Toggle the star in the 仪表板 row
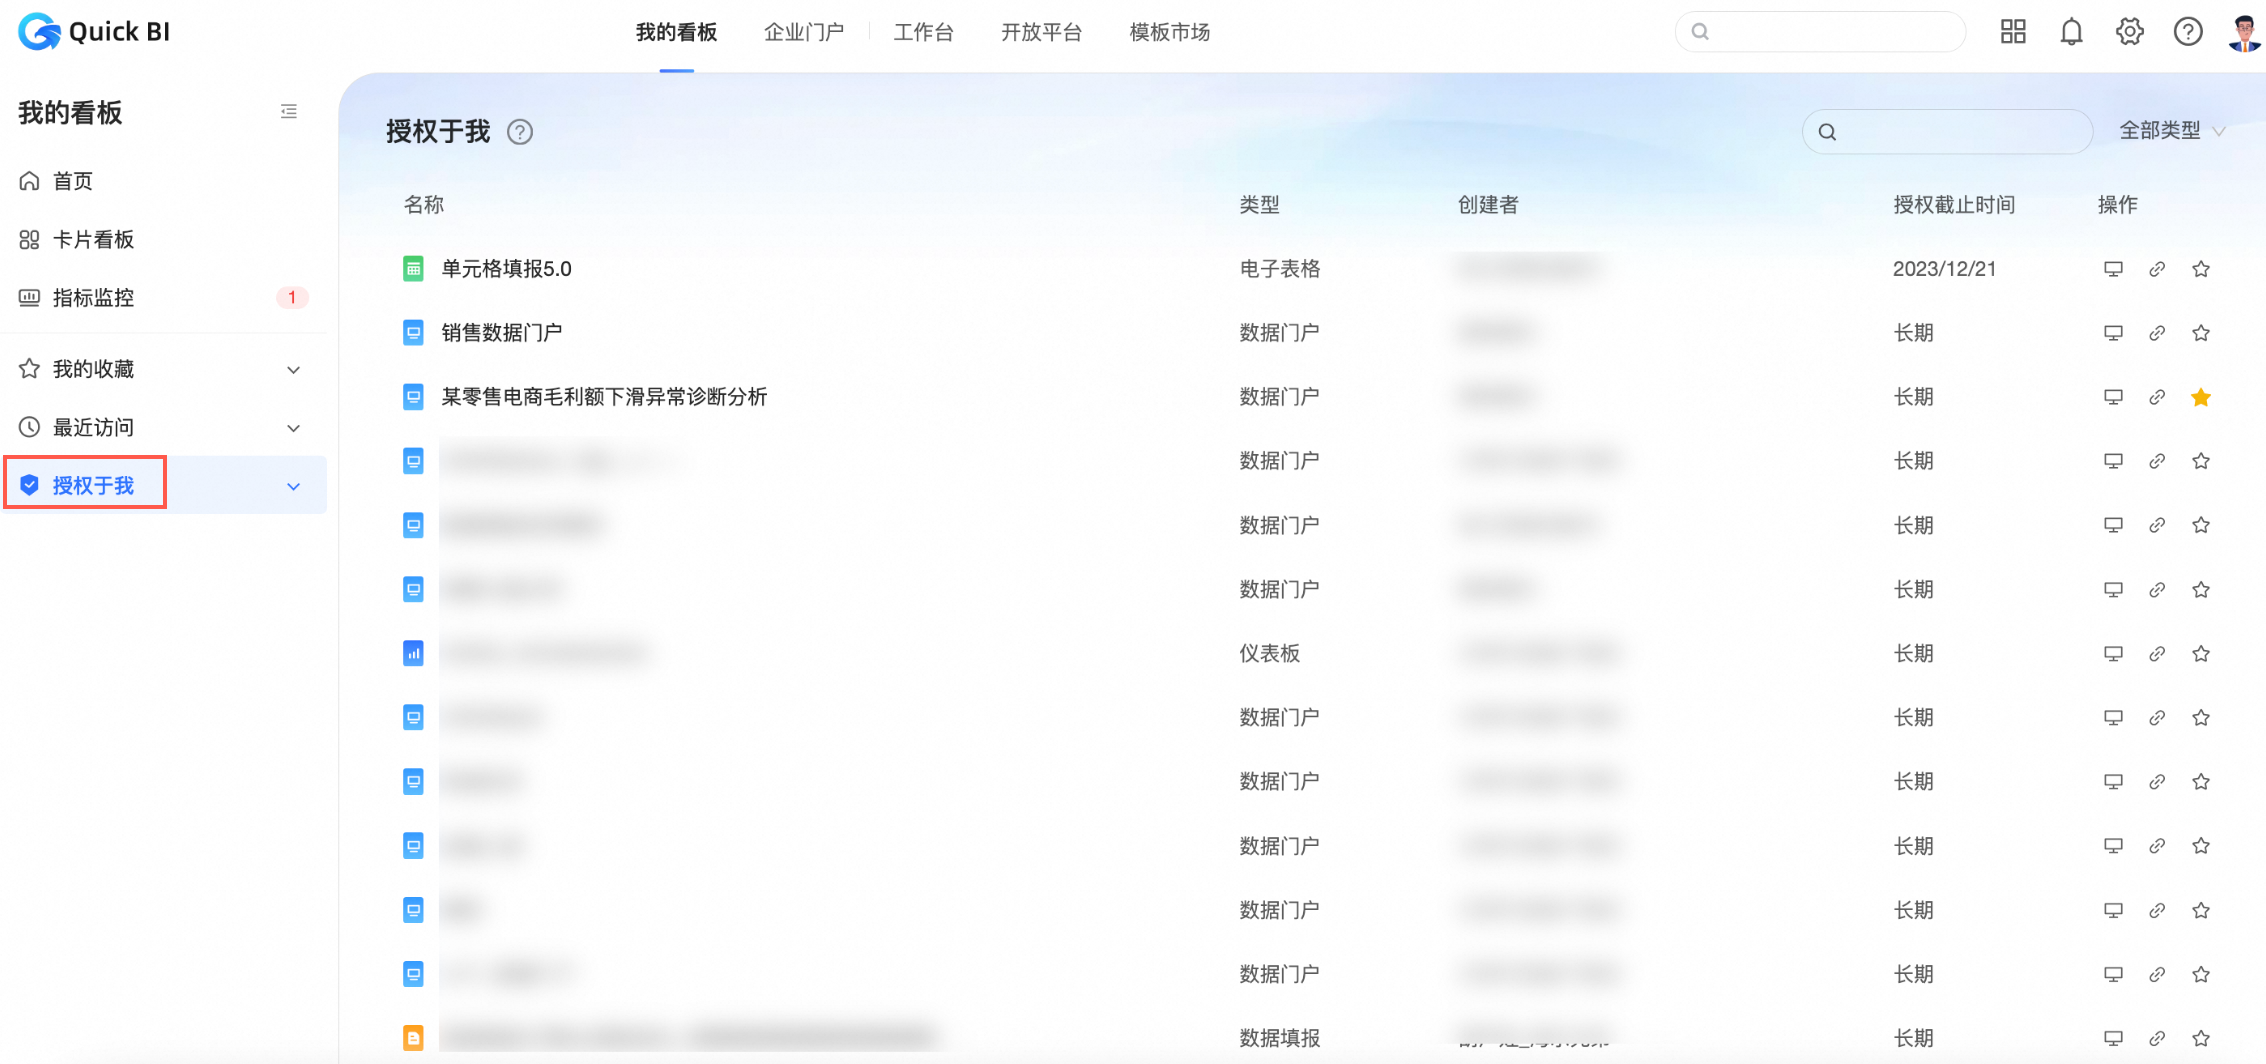This screenshot has width=2266, height=1064. tap(2201, 654)
